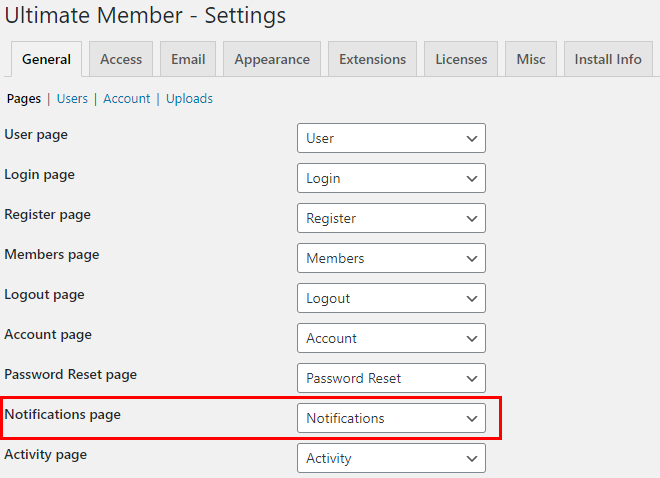Open the Misc tab

pyautogui.click(x=531, y=59)
